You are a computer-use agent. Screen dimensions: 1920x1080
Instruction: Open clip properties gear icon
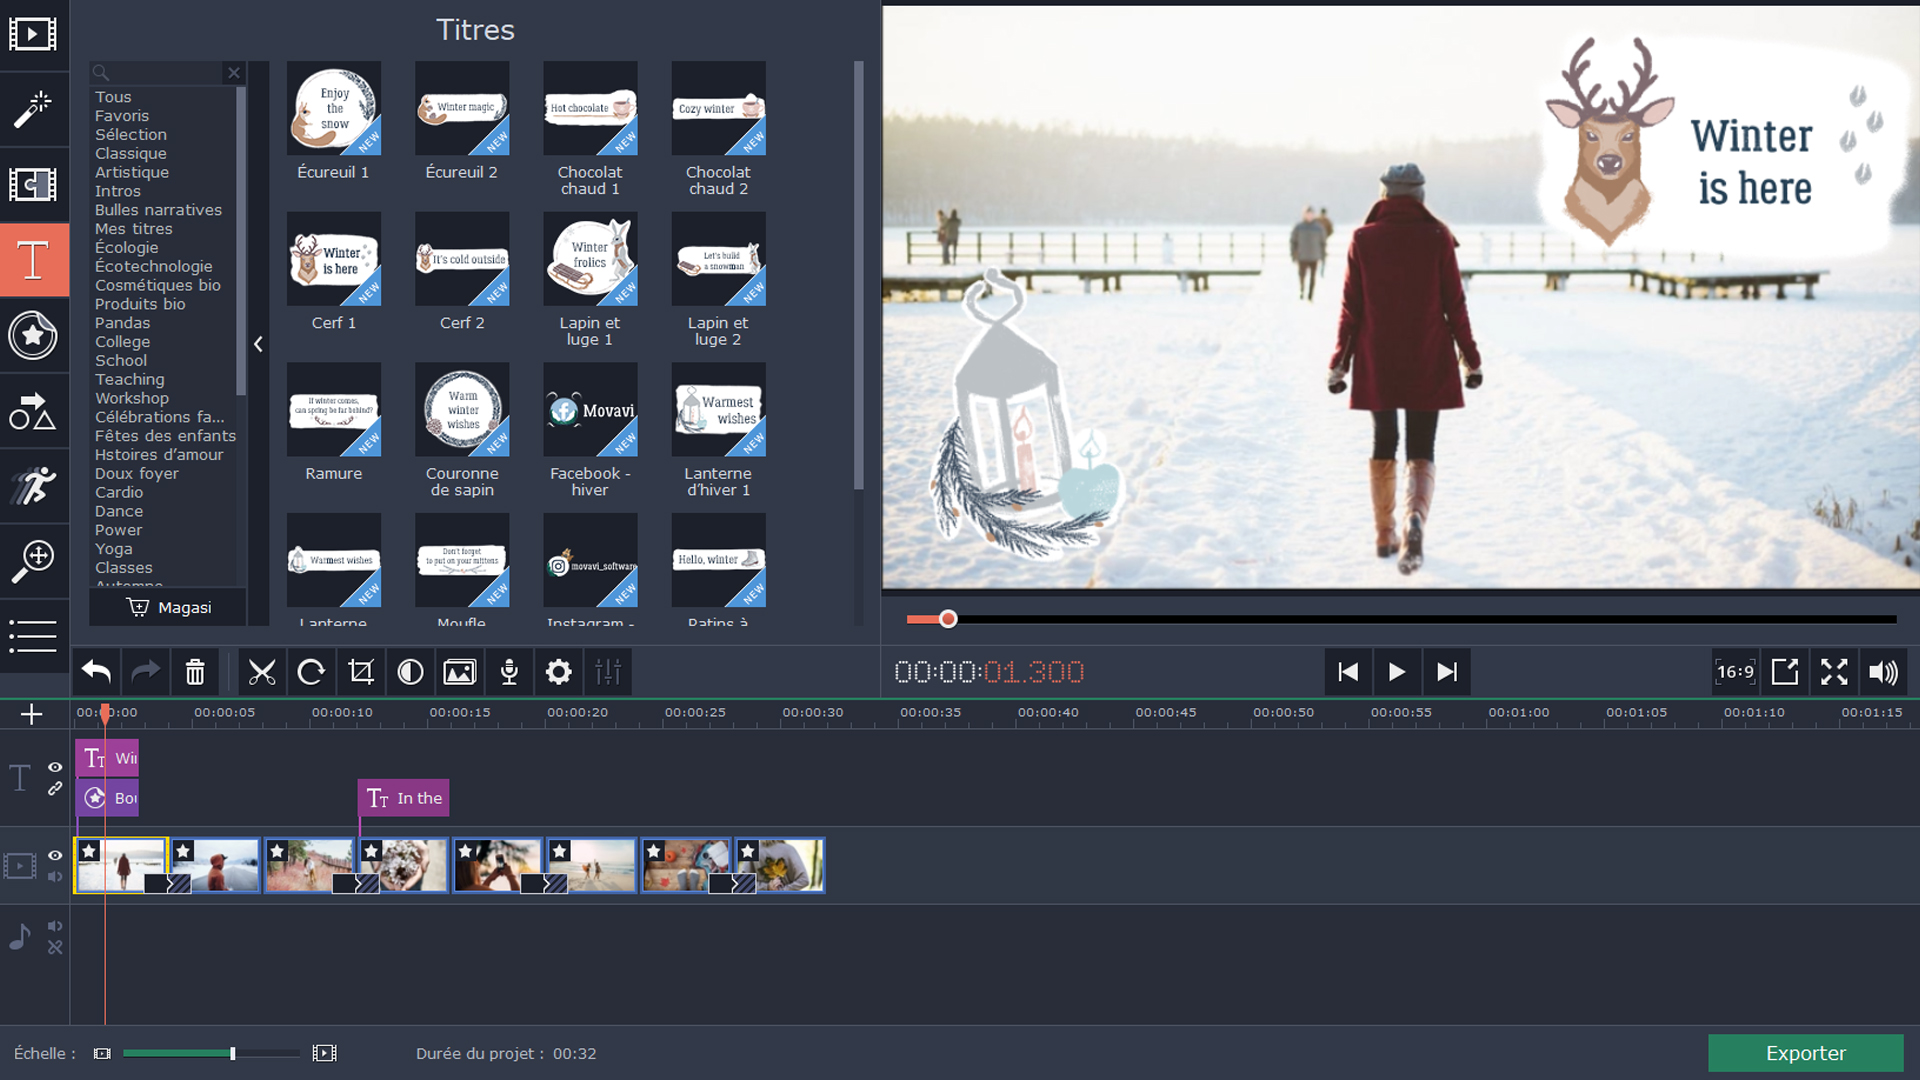tap(559, 672)
